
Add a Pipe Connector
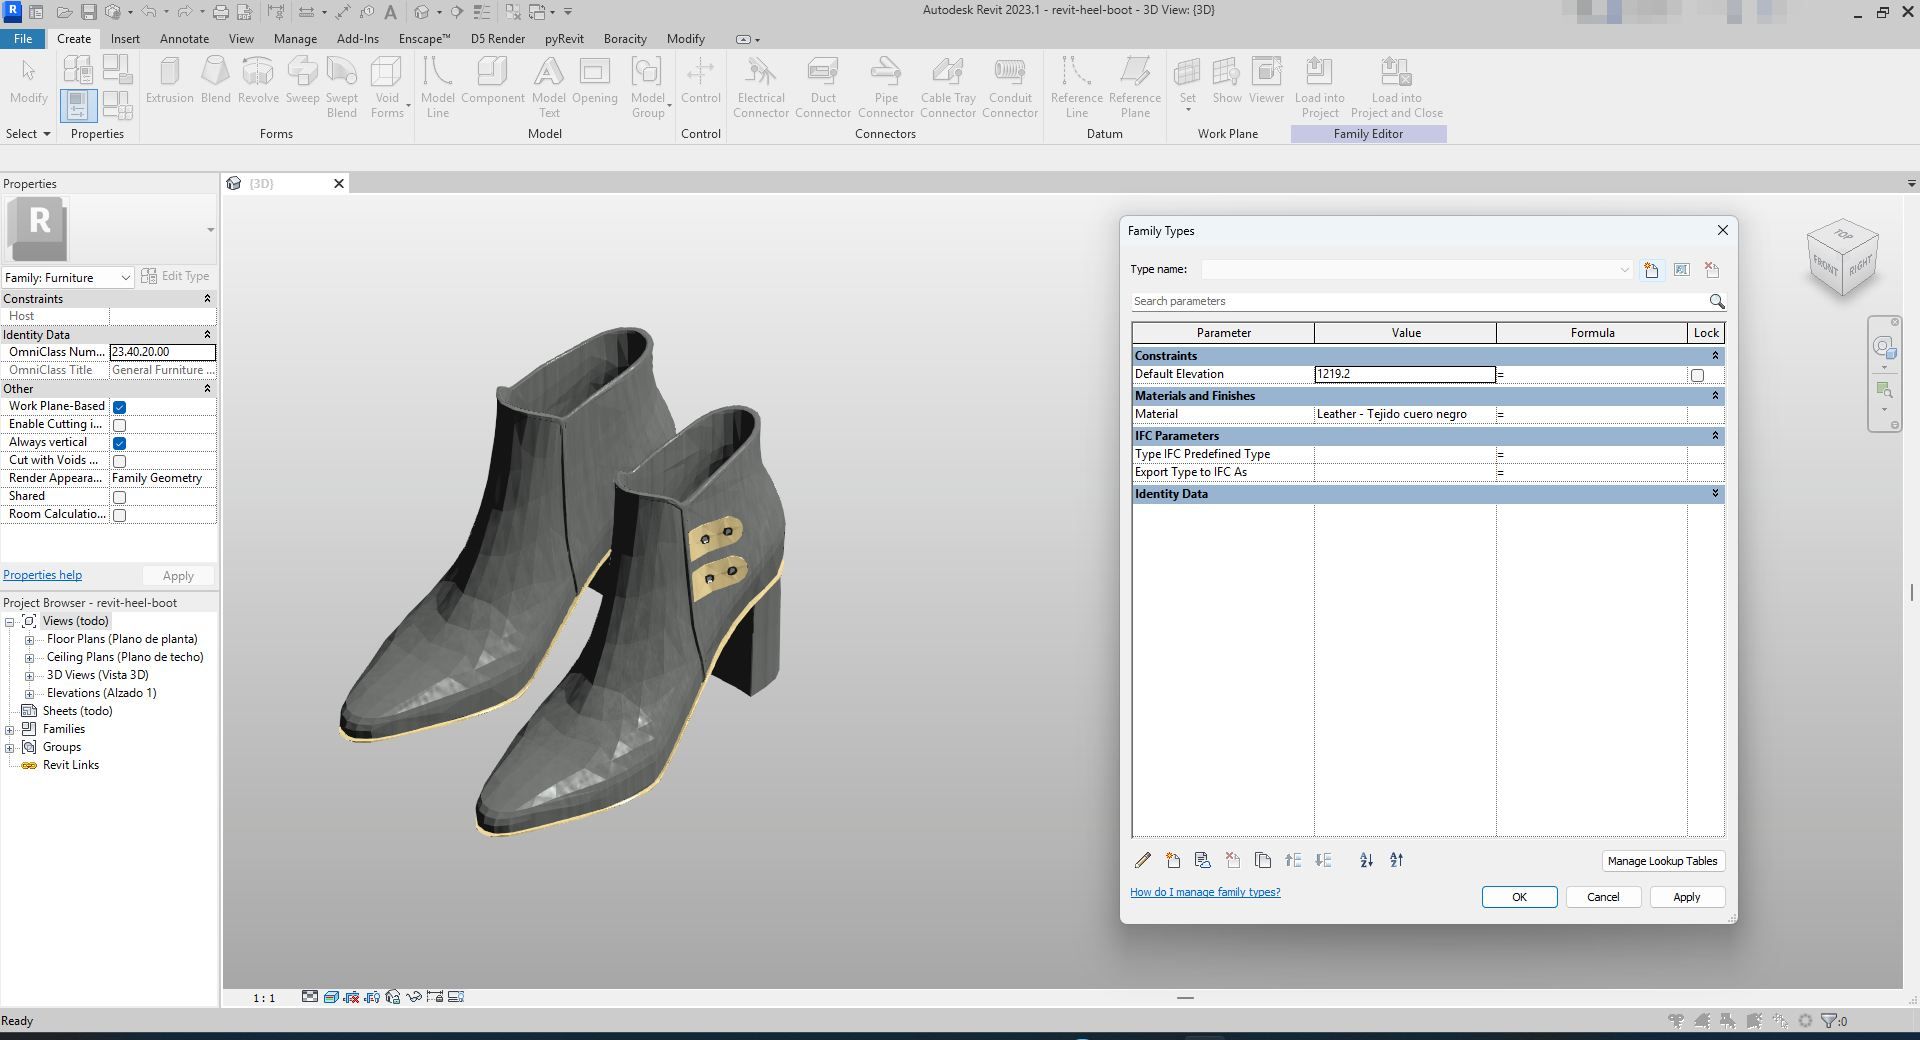pyautogui.click(x=886, y=87)
